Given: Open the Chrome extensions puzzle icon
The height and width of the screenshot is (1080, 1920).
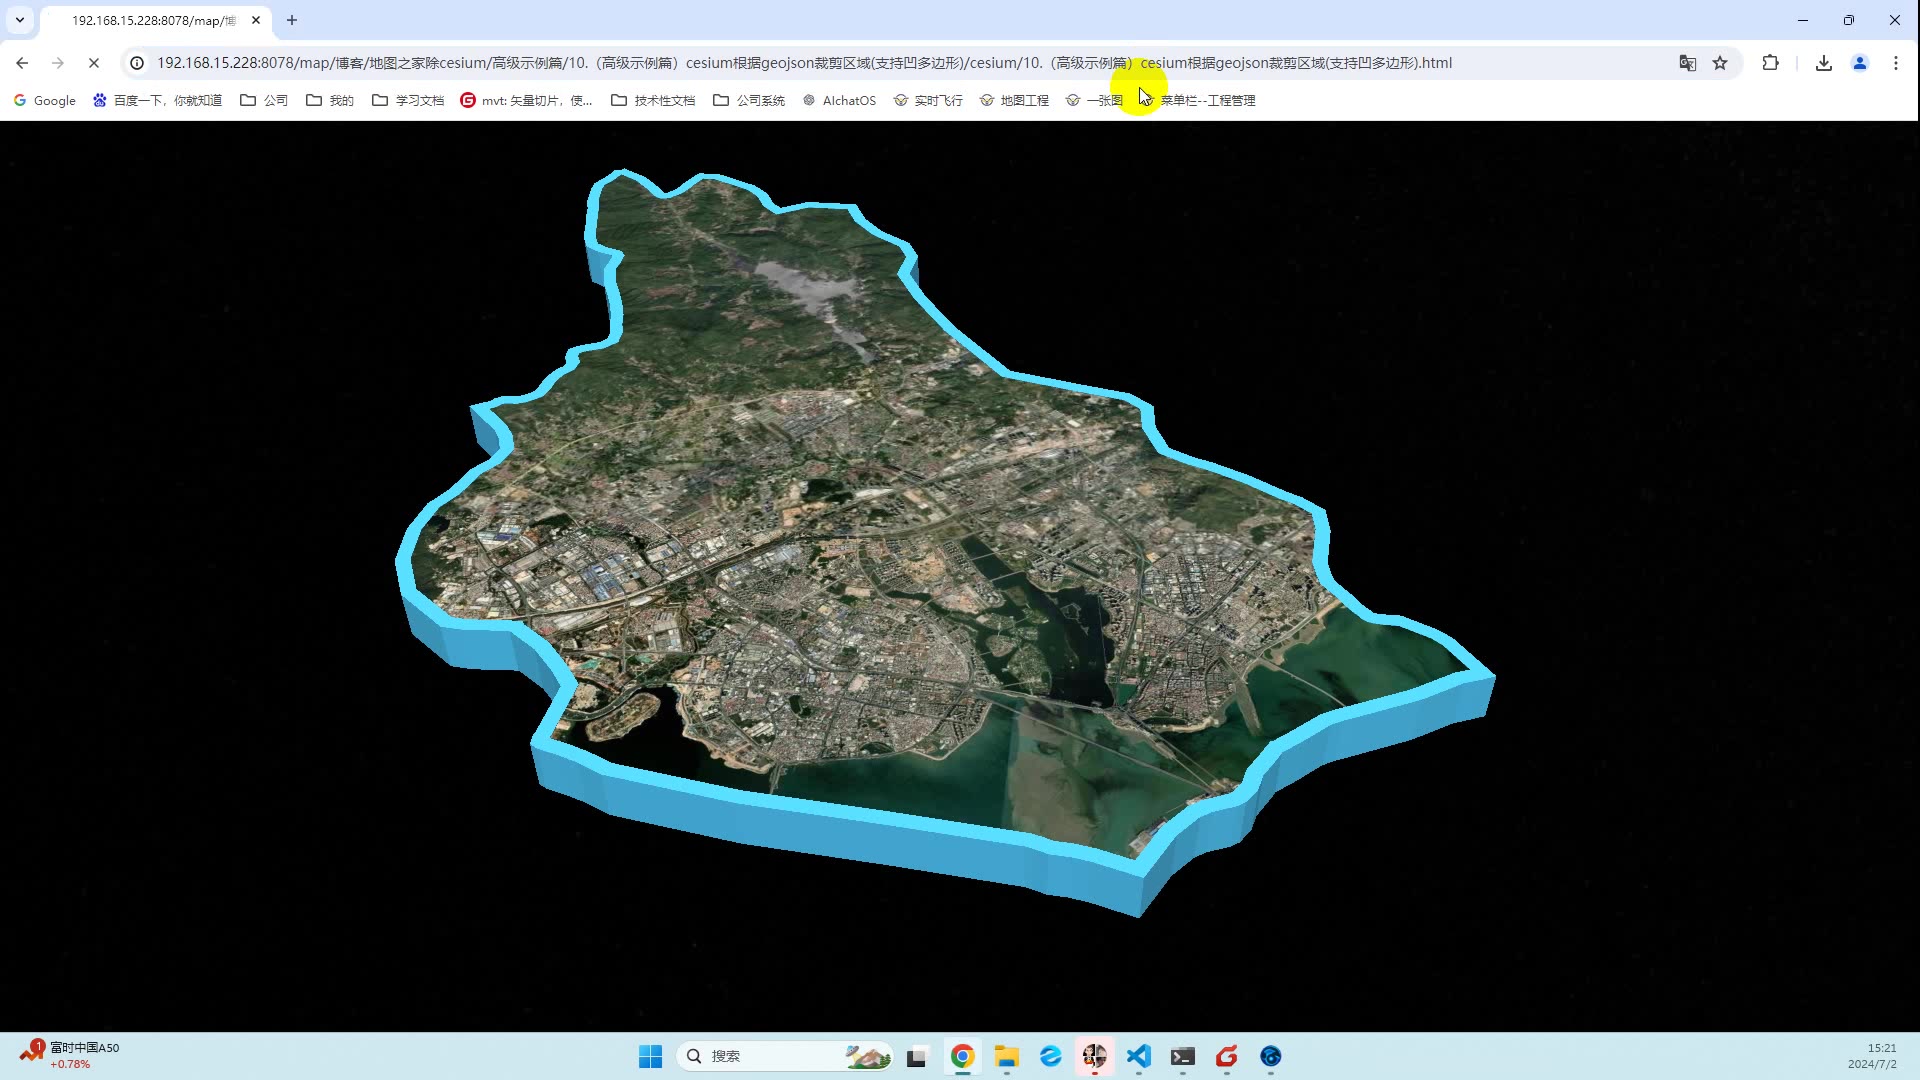Looking at the screenshot, I should coord(1770,63).
